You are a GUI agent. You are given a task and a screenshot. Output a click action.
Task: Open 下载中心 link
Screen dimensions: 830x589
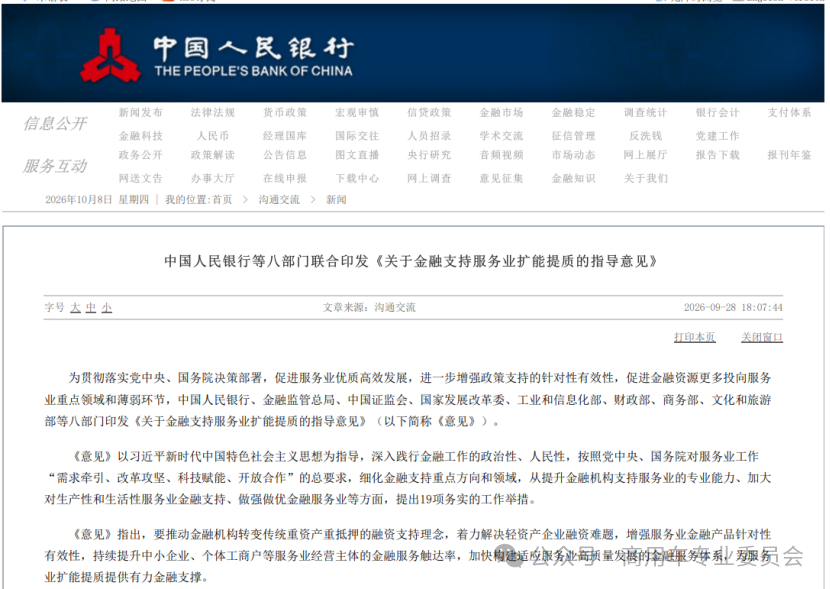tap(357, 178)
